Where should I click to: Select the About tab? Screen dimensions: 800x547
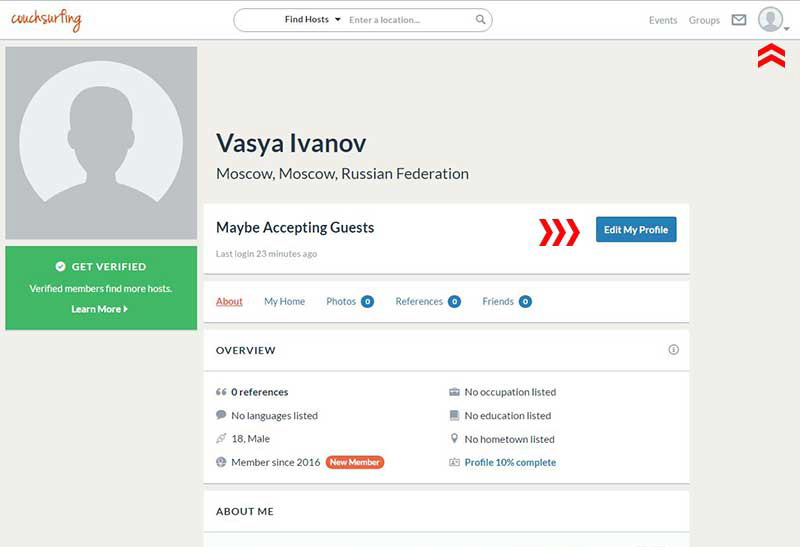click(229, 302)
